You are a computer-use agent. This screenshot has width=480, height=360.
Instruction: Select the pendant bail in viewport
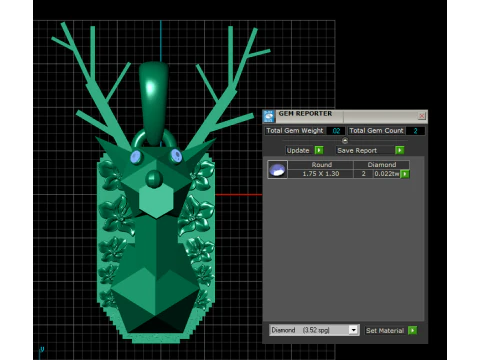154,103
